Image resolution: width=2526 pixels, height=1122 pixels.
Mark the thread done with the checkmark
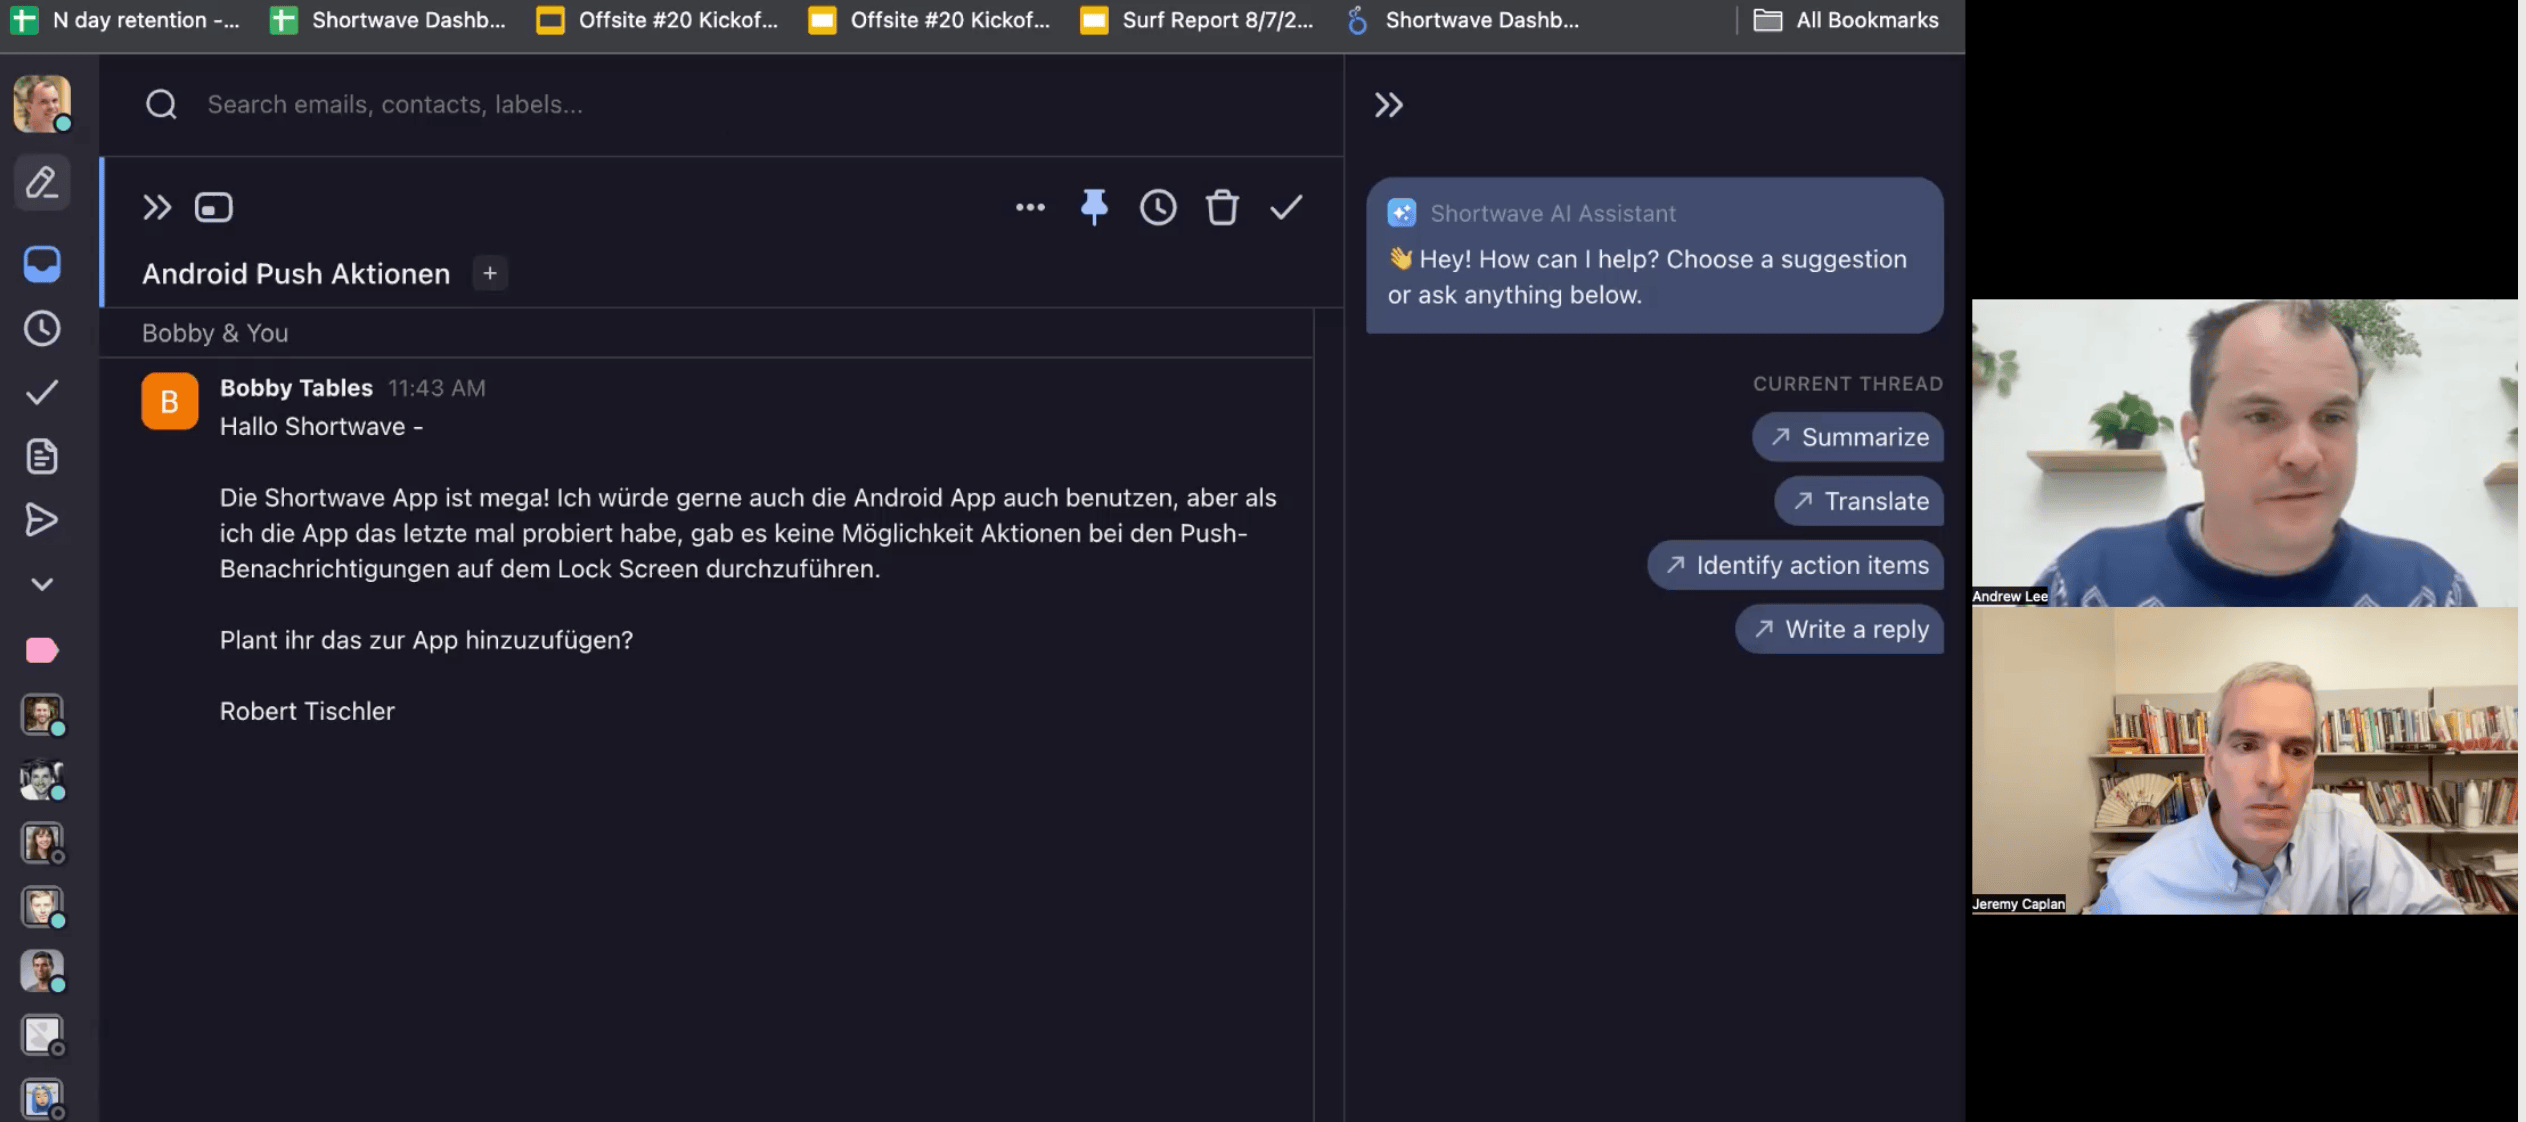tap(1286, 207)
